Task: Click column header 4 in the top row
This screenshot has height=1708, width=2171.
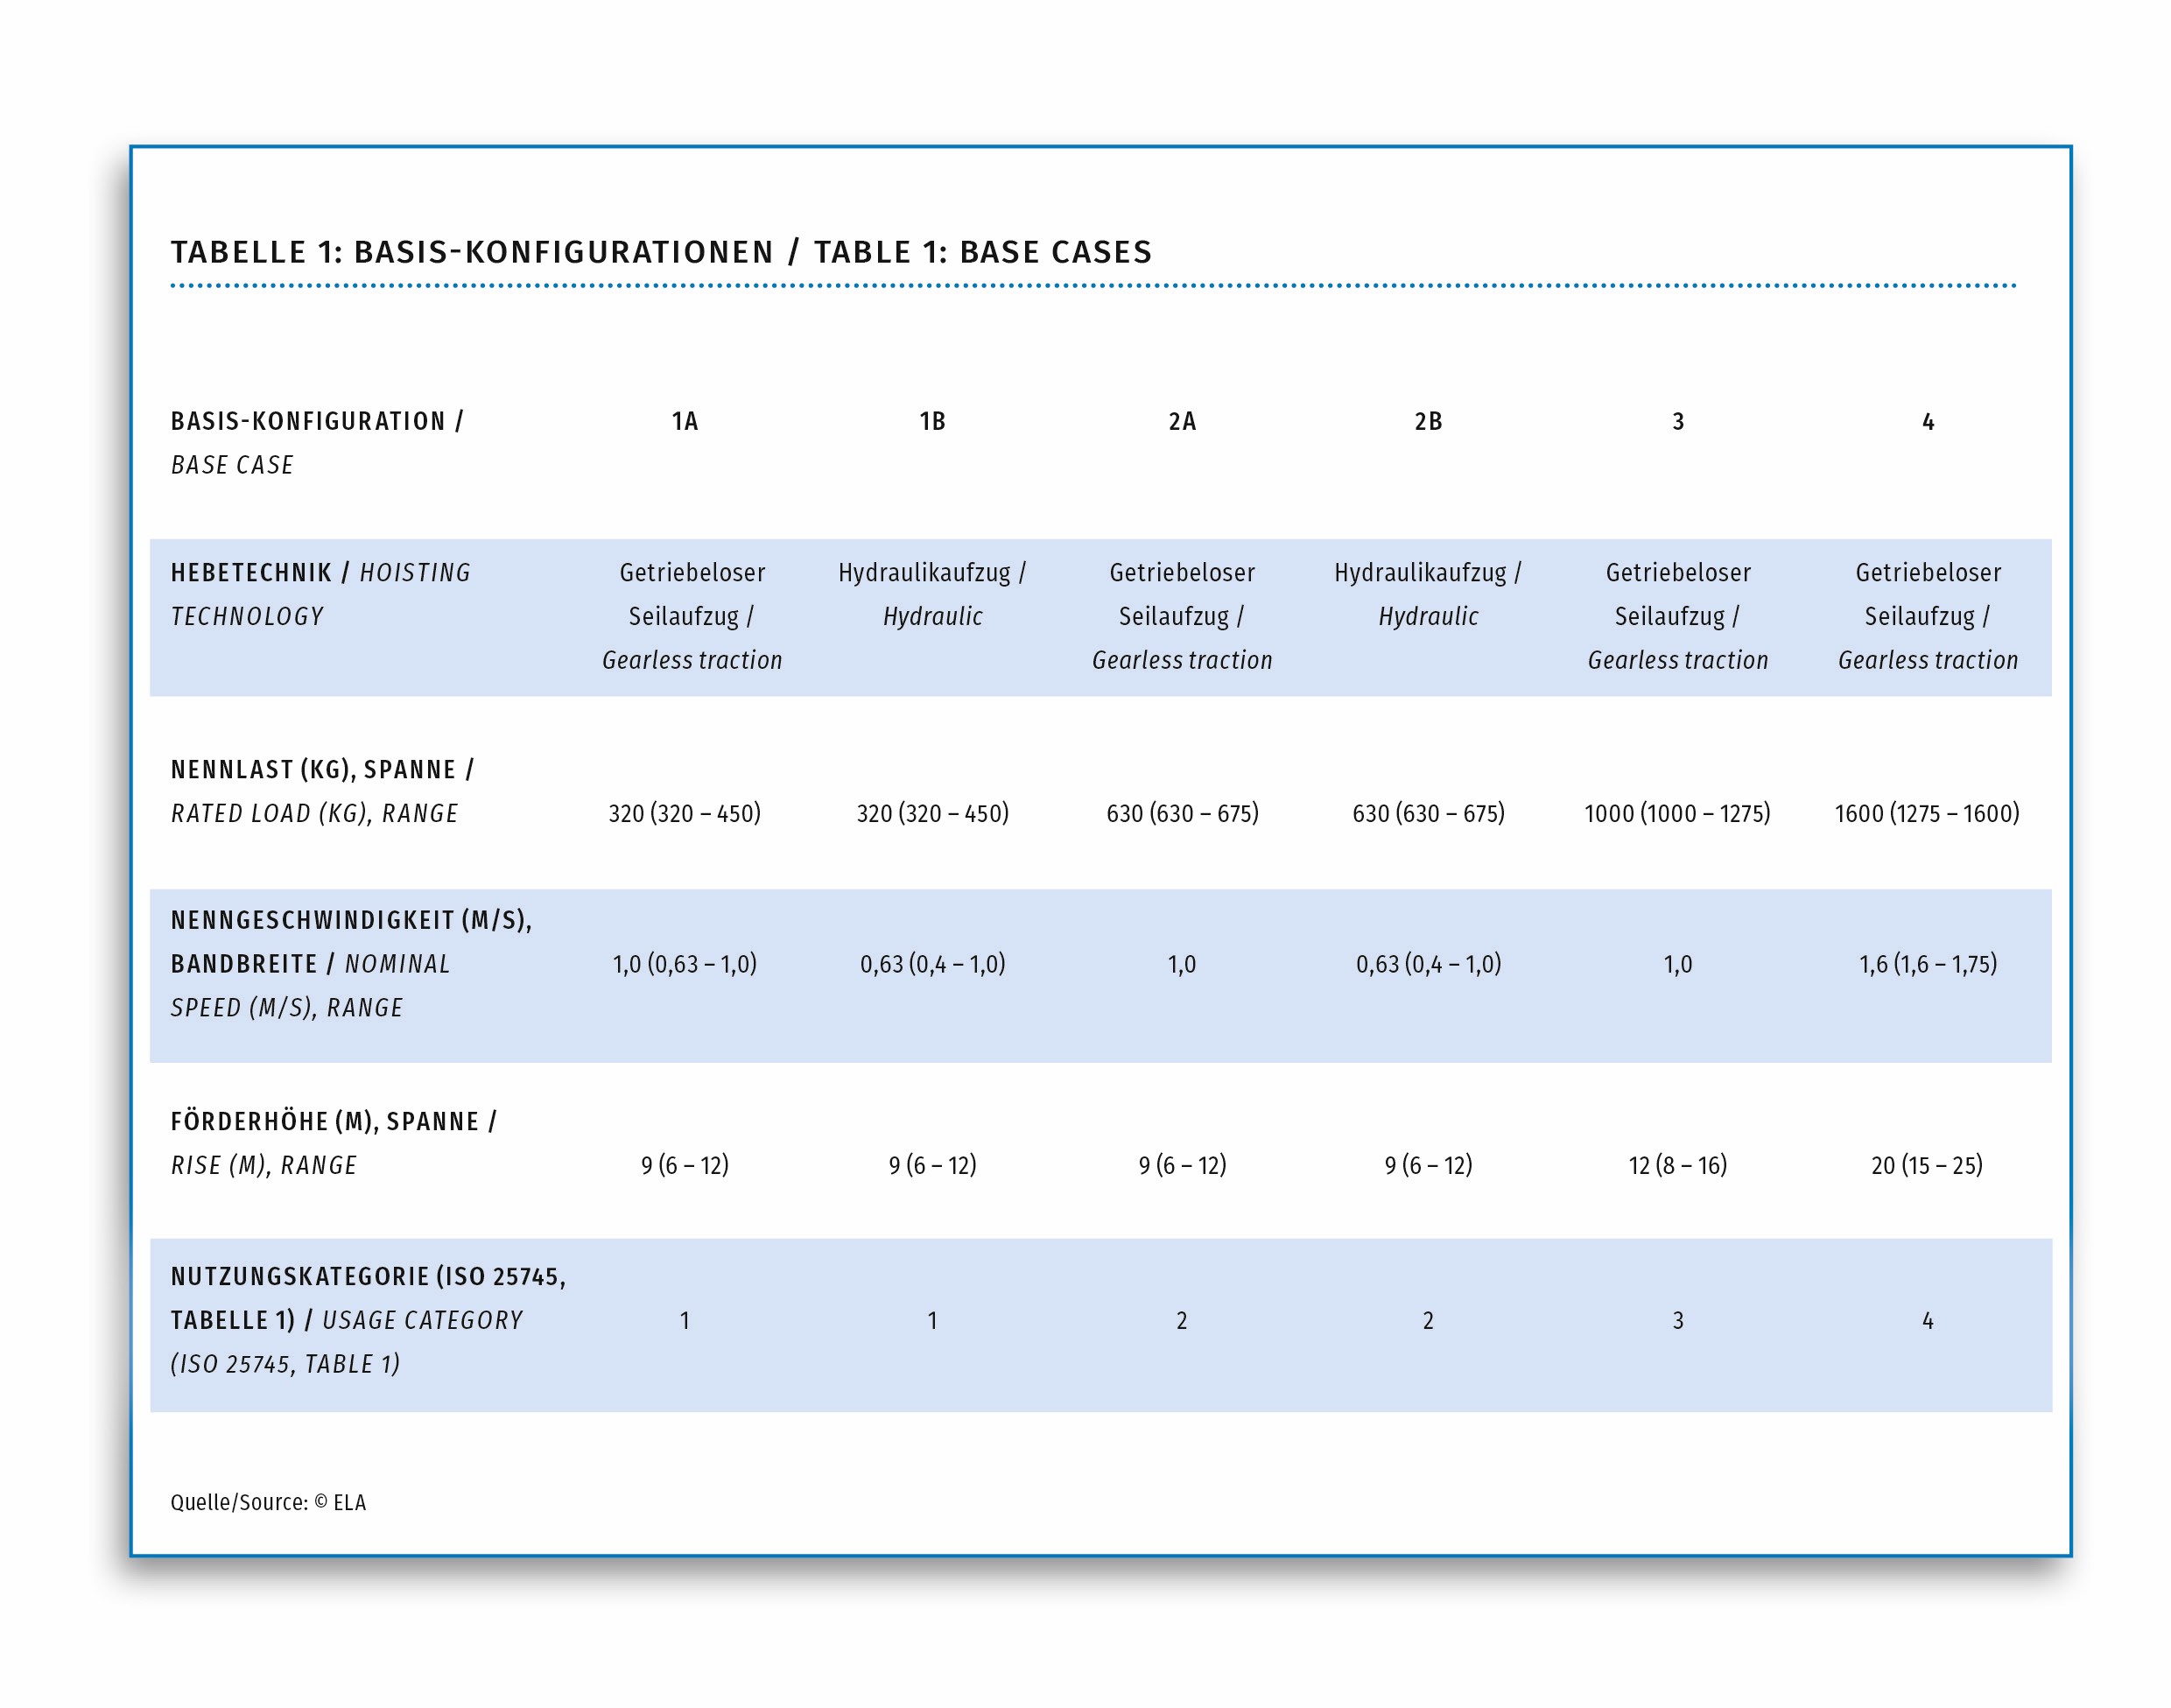Action: pos(1927,421)
